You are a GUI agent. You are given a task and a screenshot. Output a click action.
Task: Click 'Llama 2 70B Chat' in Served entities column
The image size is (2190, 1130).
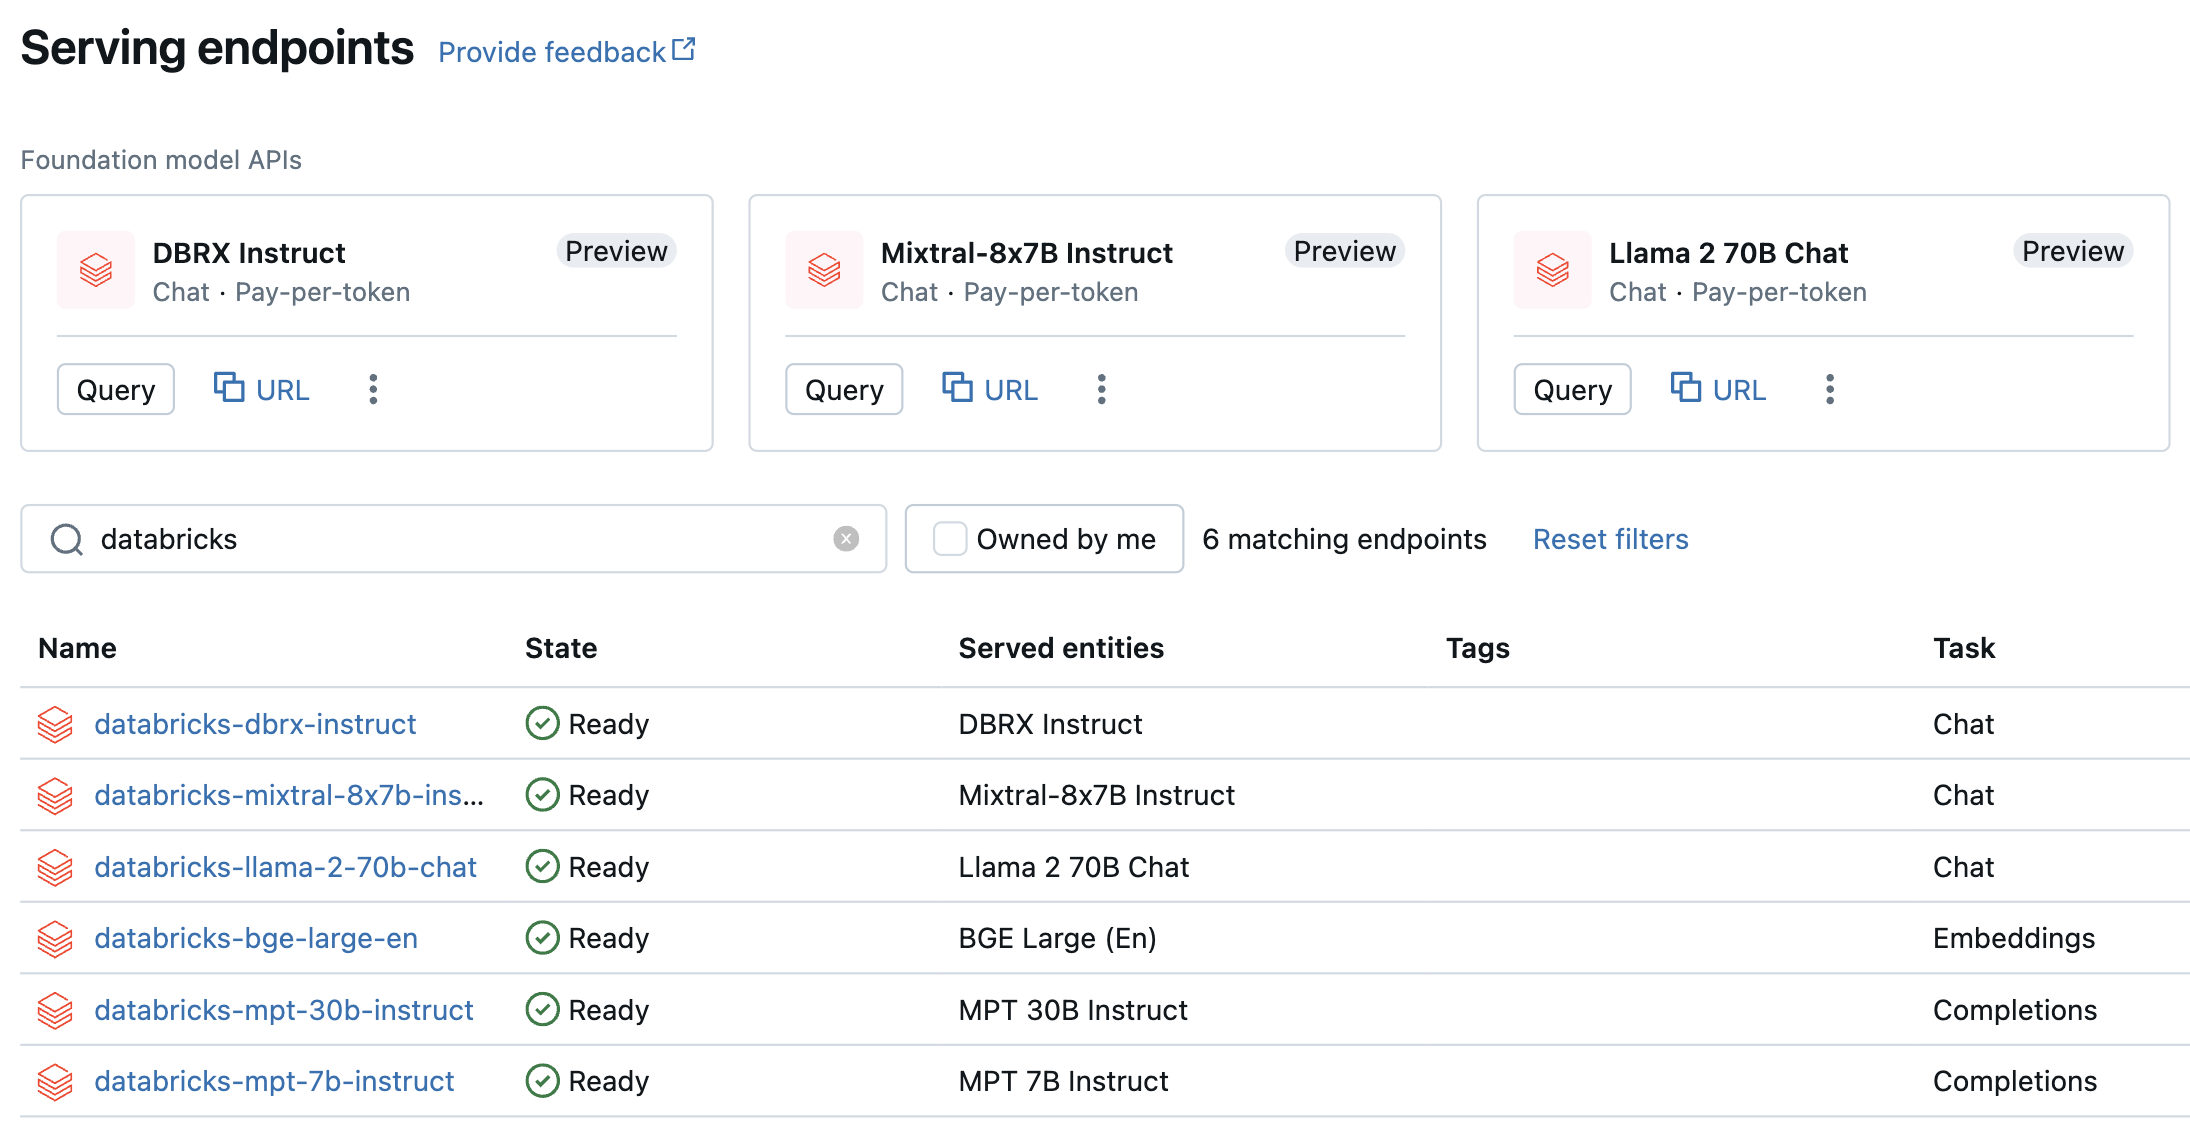[1074, 867]
